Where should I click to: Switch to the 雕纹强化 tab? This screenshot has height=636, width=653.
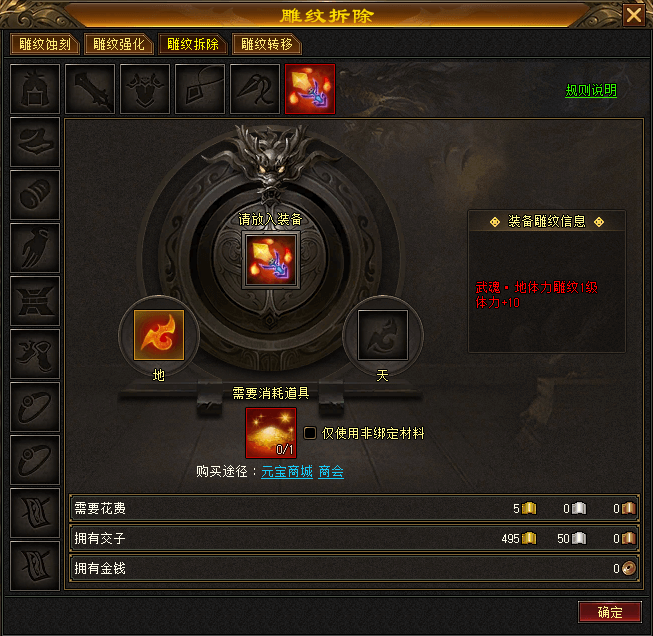tap(119, 44)
